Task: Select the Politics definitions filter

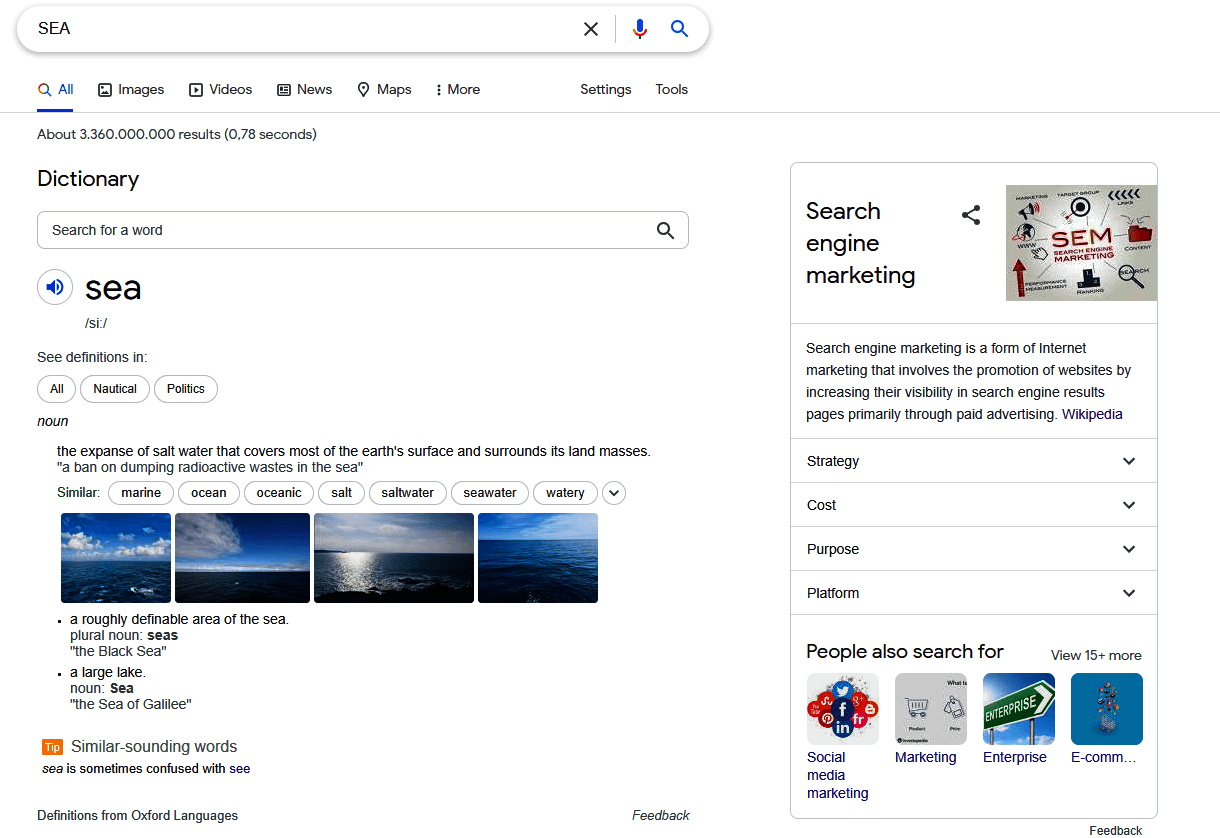Action: [x=185, y=389]
